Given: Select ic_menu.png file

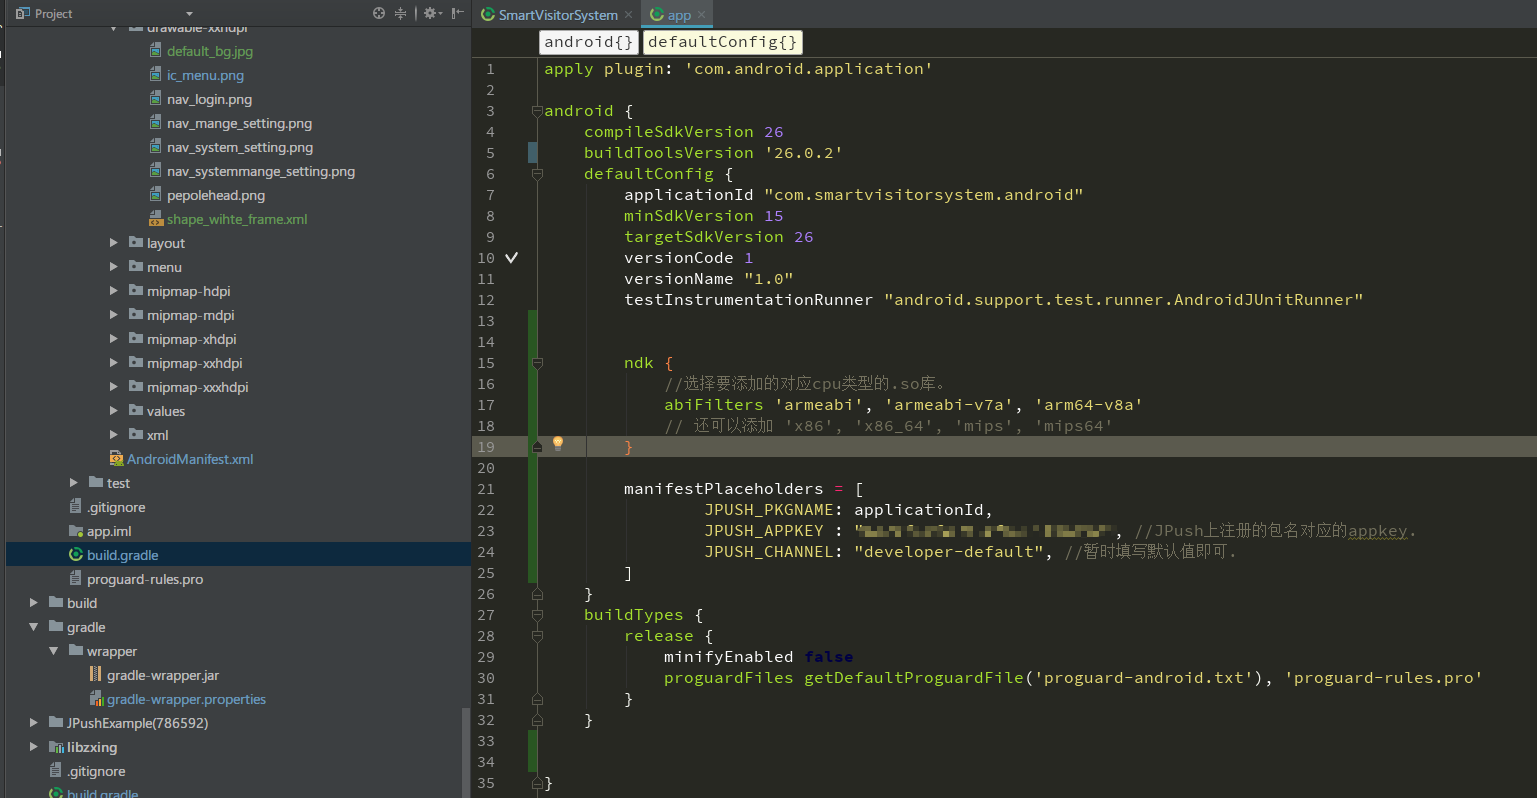Looking at the screenshot, I should point(205,75).
